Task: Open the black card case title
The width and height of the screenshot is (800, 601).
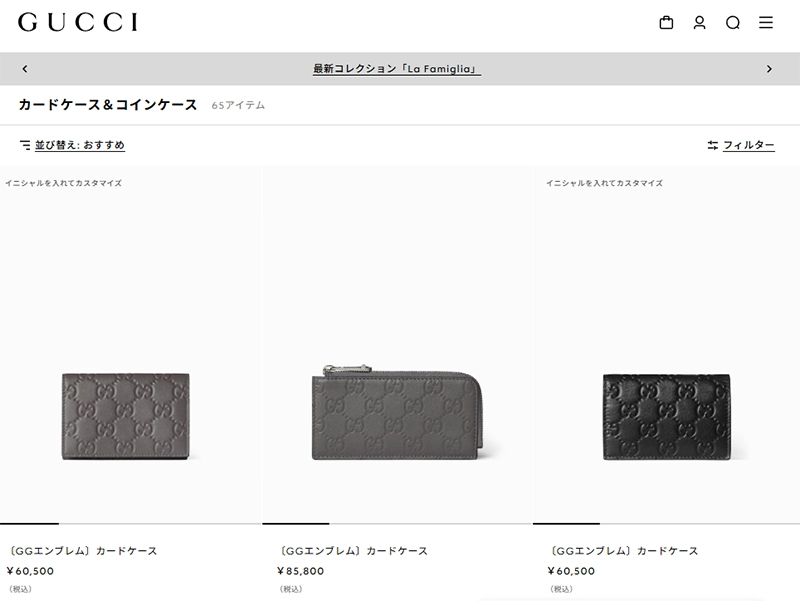Action: [623, 551]
